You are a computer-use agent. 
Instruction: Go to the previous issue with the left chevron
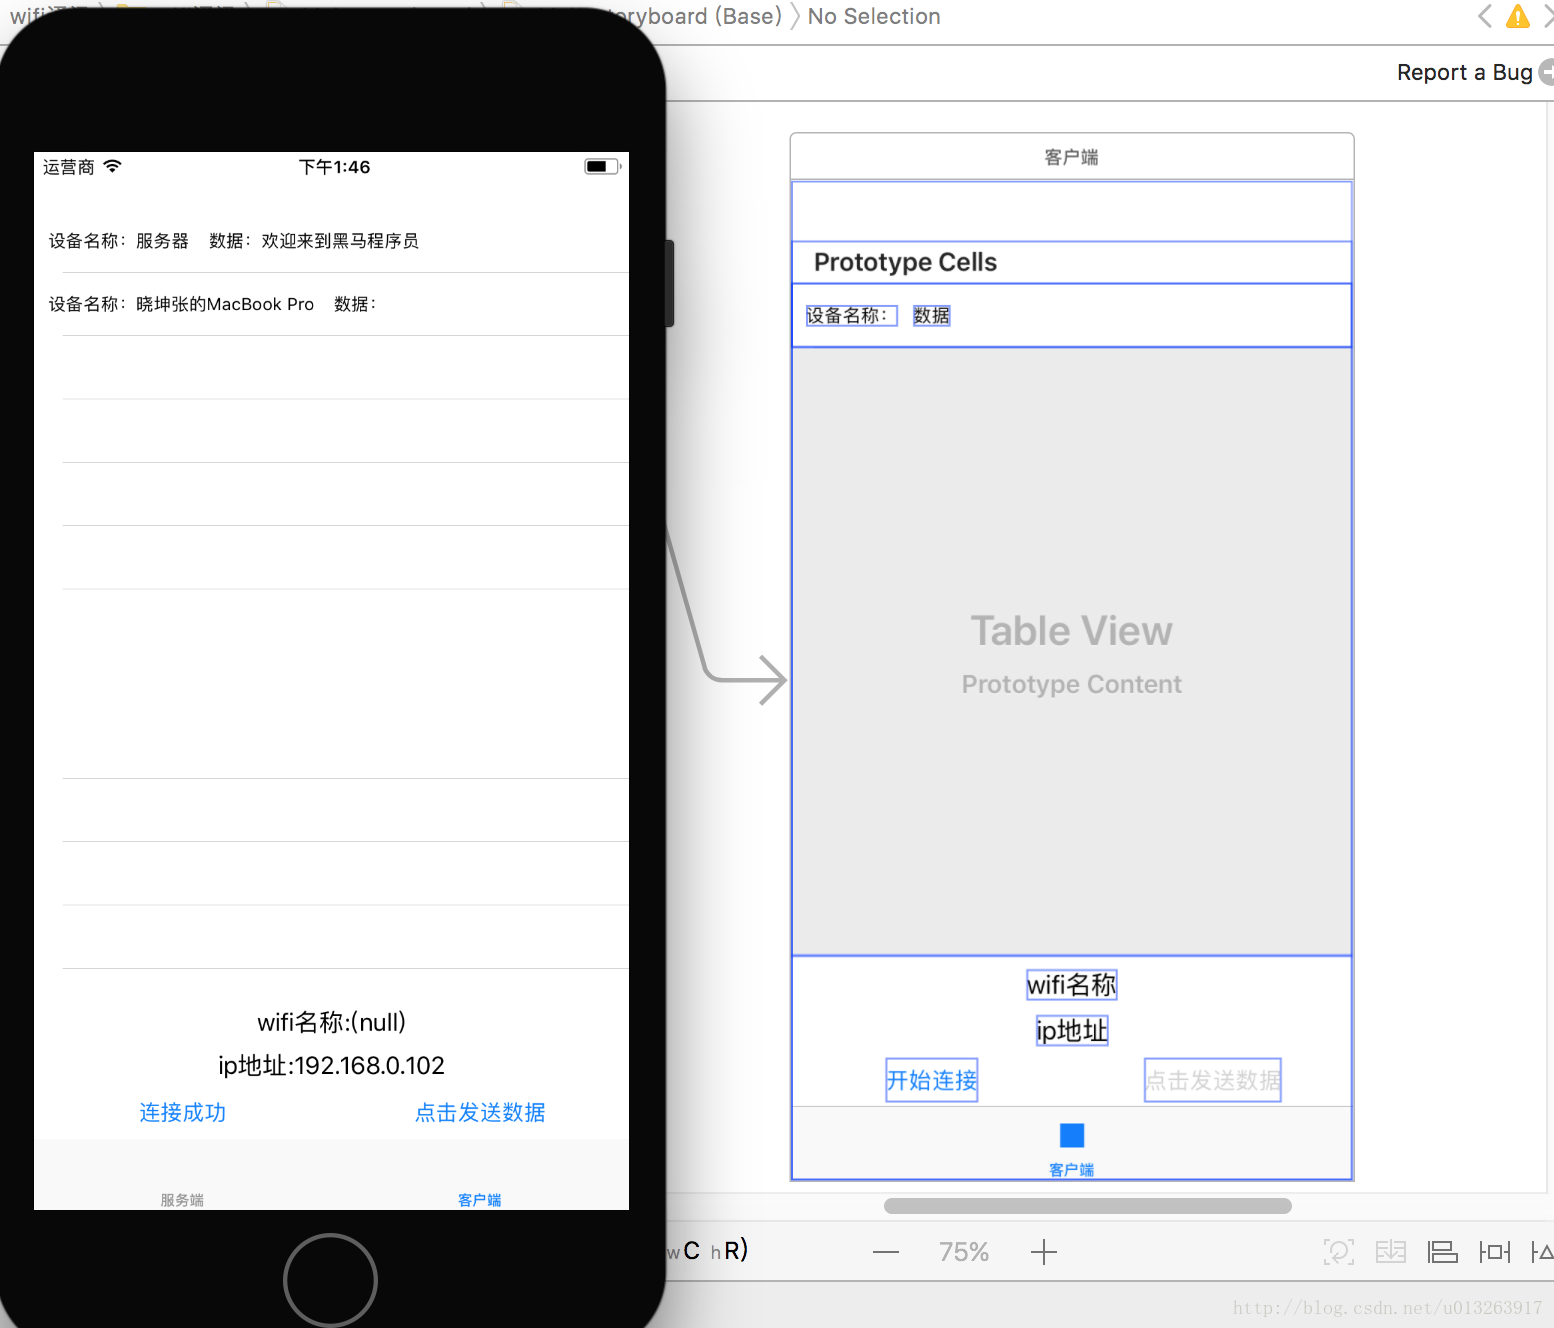pos(1485,16)
